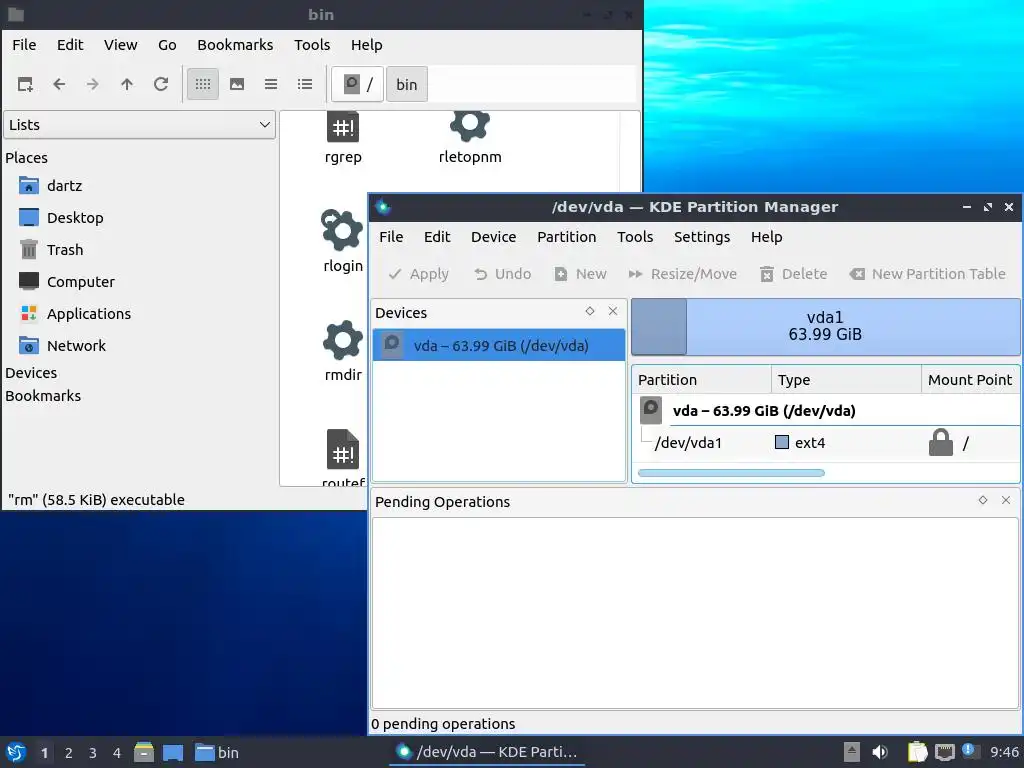
Task: Go to parent folder in file manager
Action: (127, 84)
